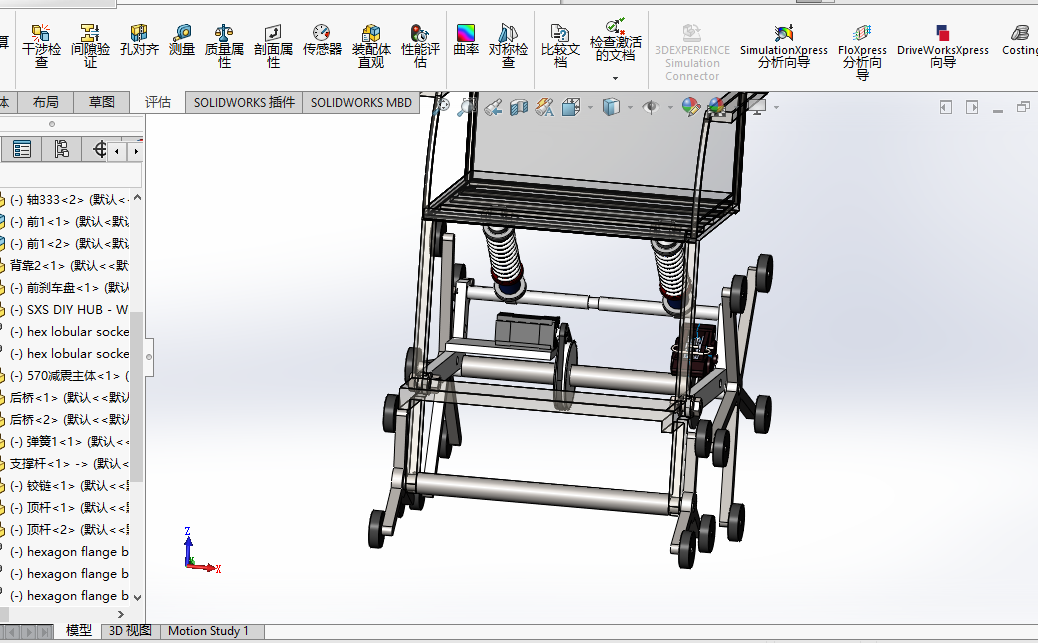Click the Dynamic Annotation Views icon
The height and width of the screenshot is (643, 1038).
tap(545, 107)
